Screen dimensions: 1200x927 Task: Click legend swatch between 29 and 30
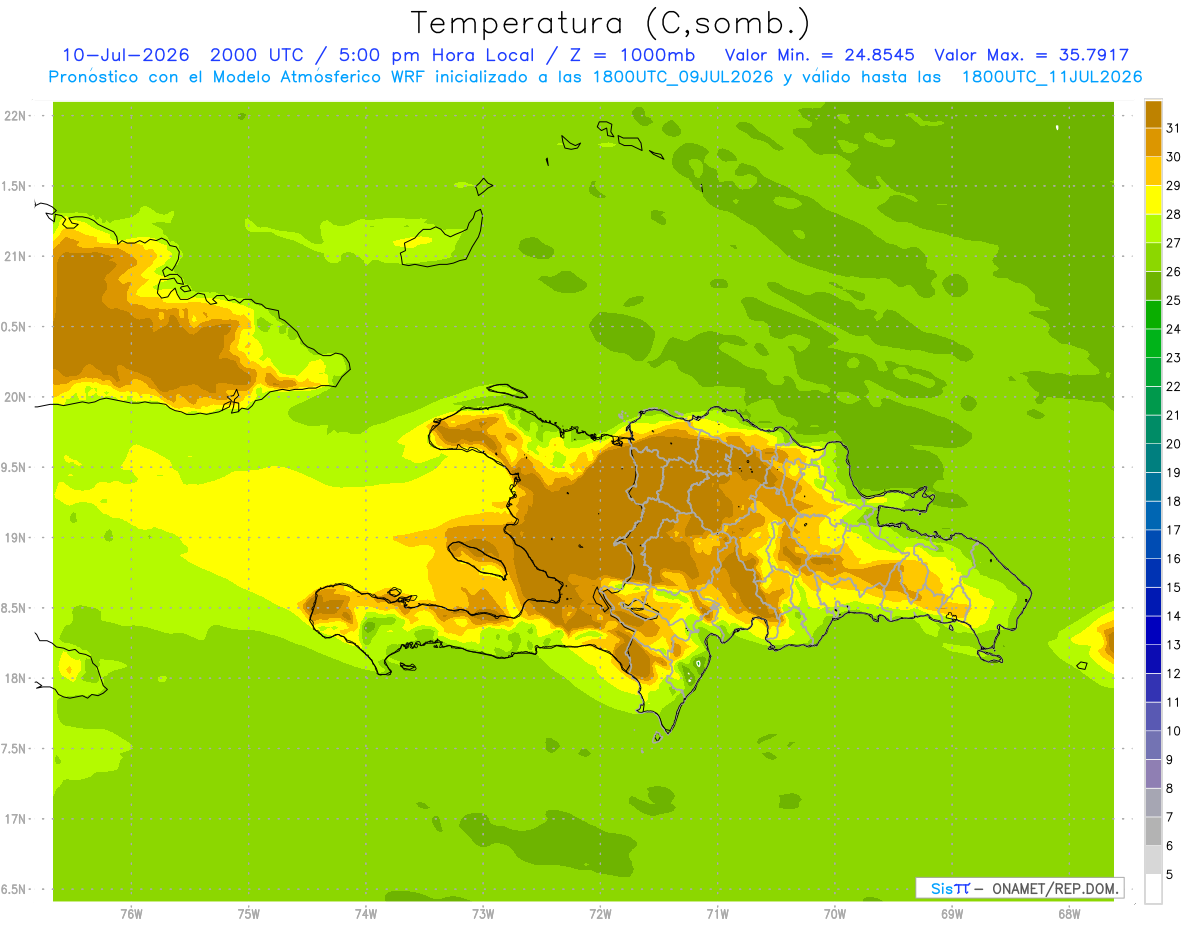coord(1153,171)
